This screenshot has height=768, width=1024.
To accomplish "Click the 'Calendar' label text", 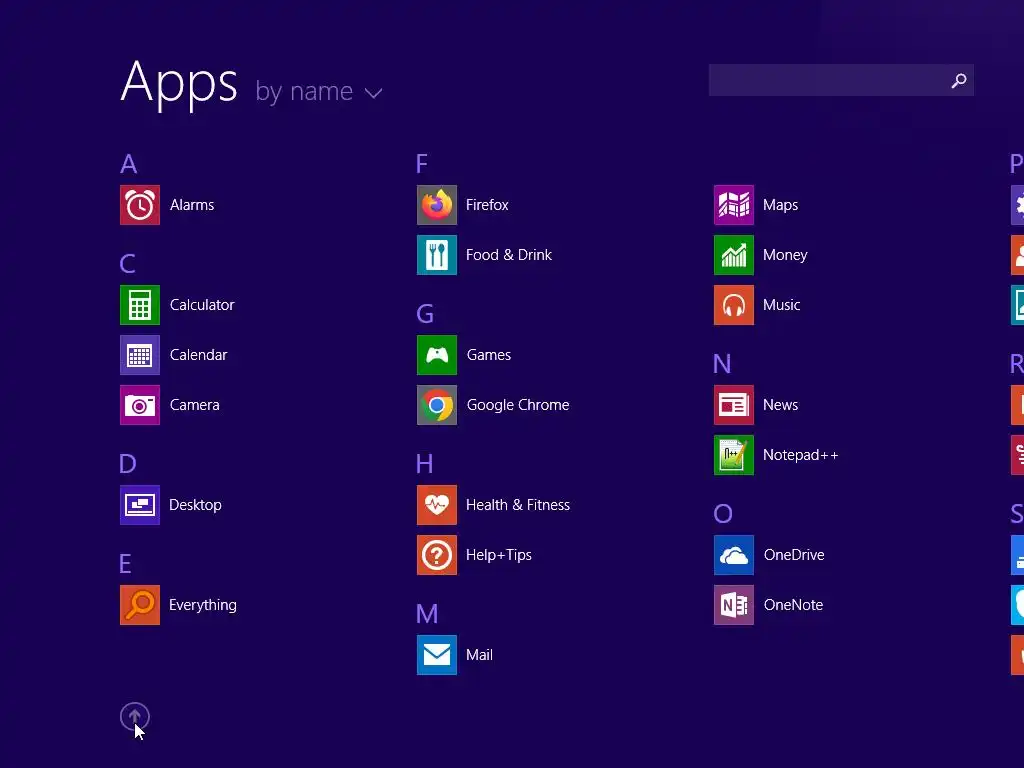I will click(199, 355).
